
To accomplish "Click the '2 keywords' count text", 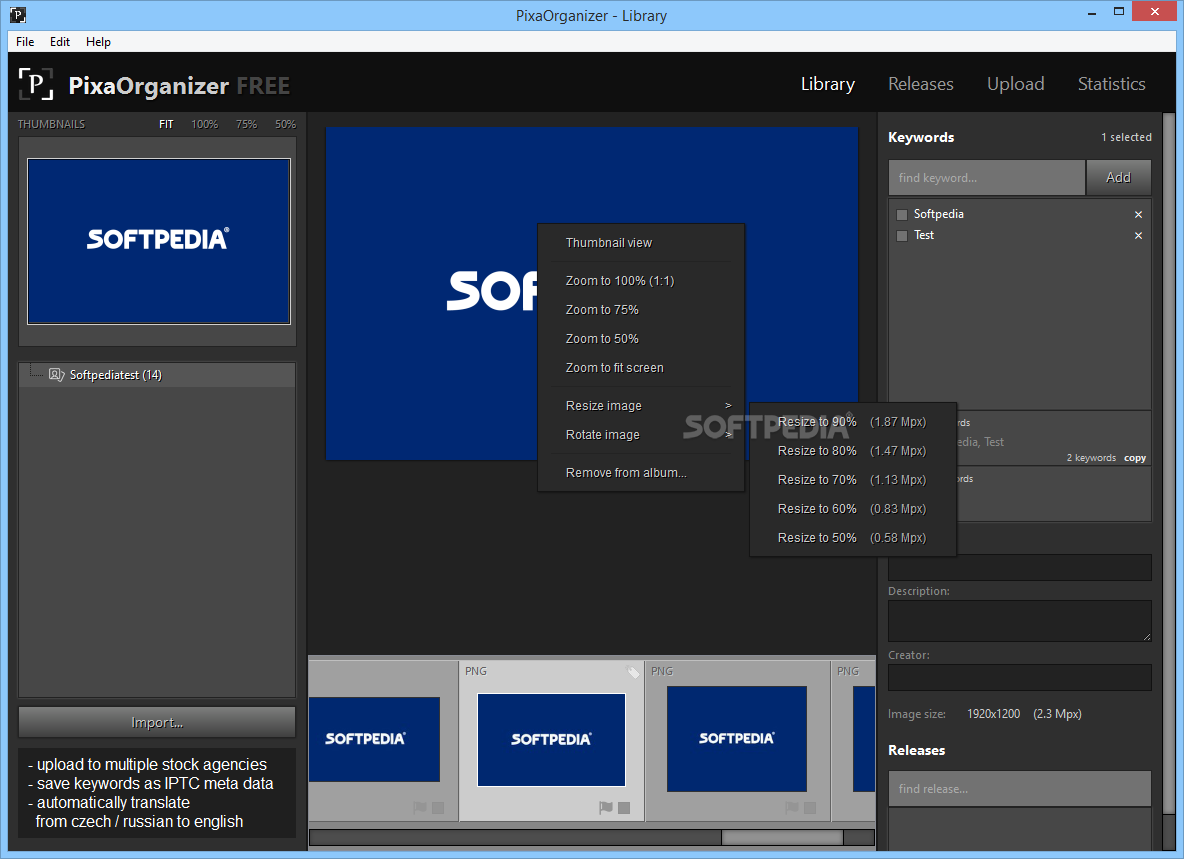I will (1091, 458).
